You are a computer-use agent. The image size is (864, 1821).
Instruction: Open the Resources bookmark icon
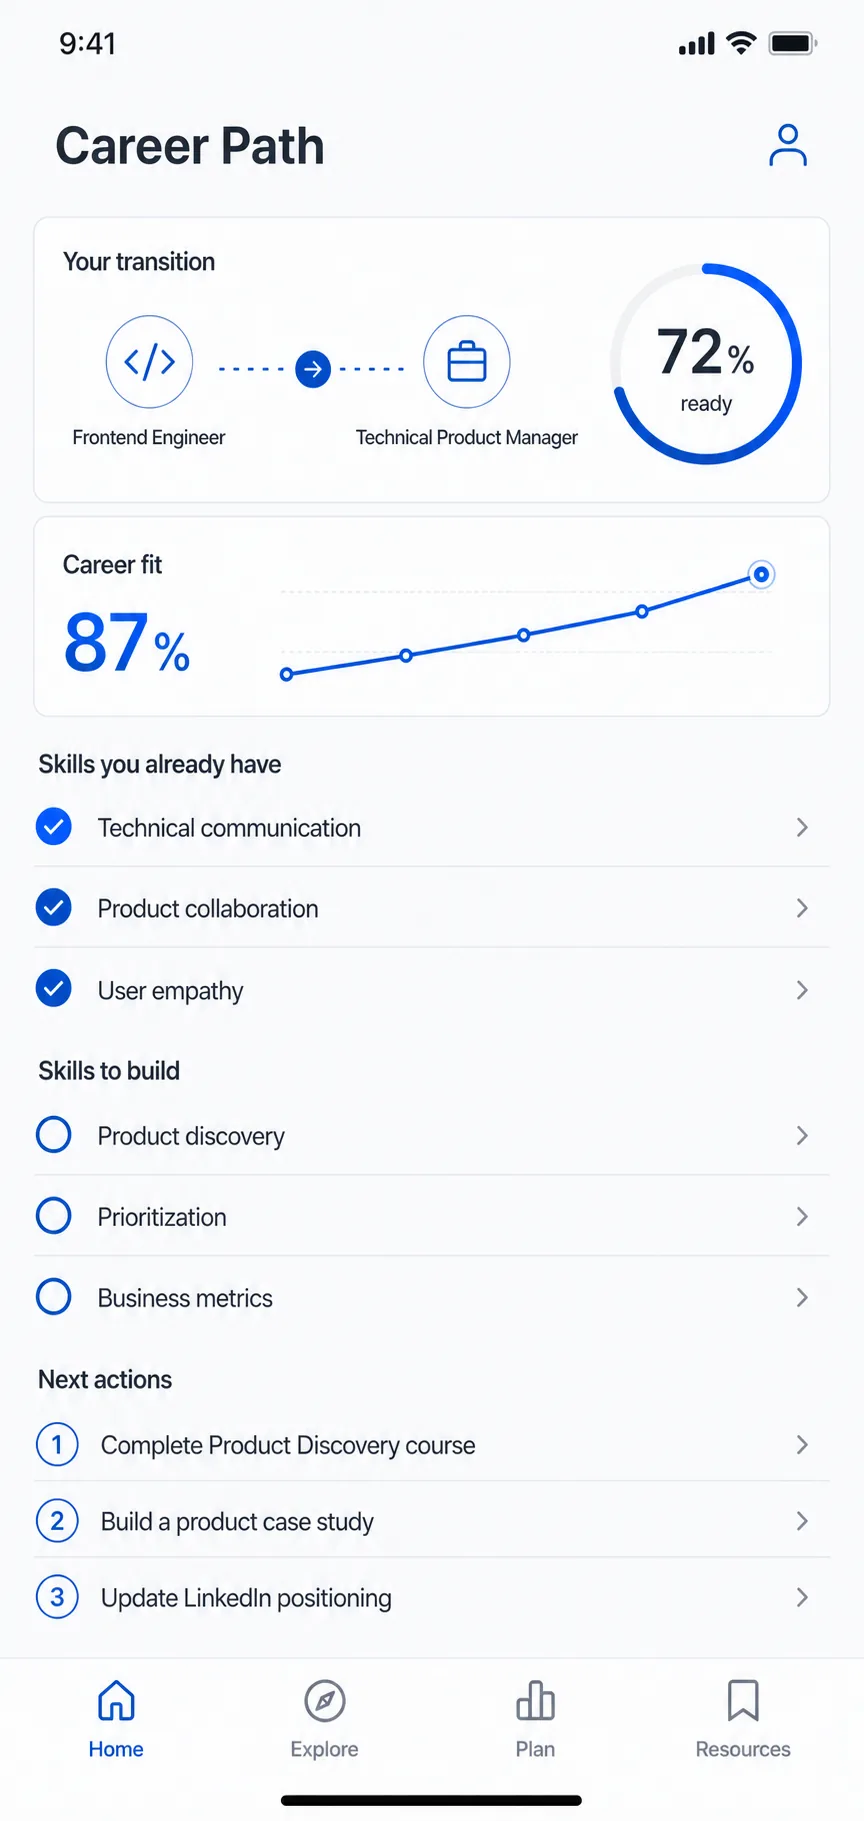(743, 1700)
